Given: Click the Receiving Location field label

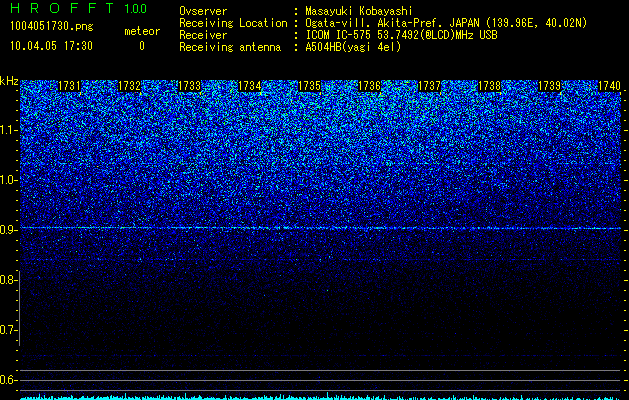Looking at the screenshot, I should (x=233, y=23).
